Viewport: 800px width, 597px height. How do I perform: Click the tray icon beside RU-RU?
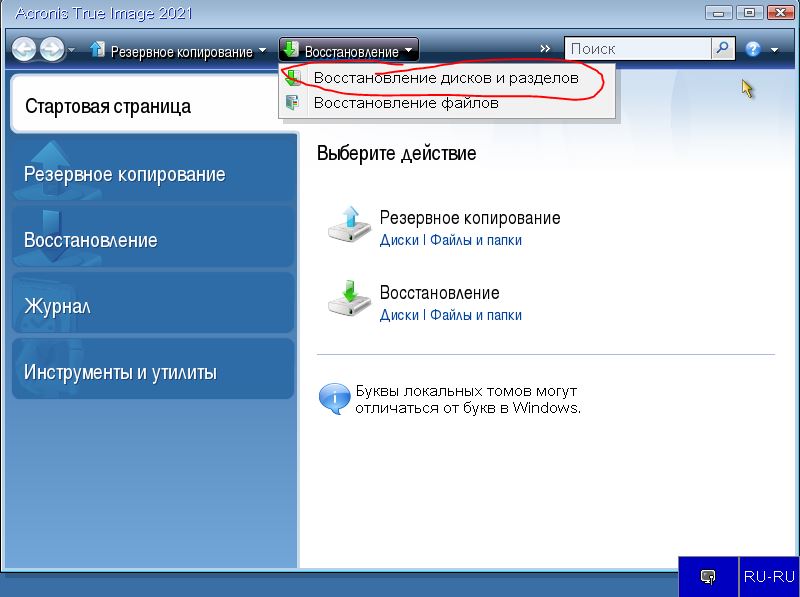pos(708,576)
